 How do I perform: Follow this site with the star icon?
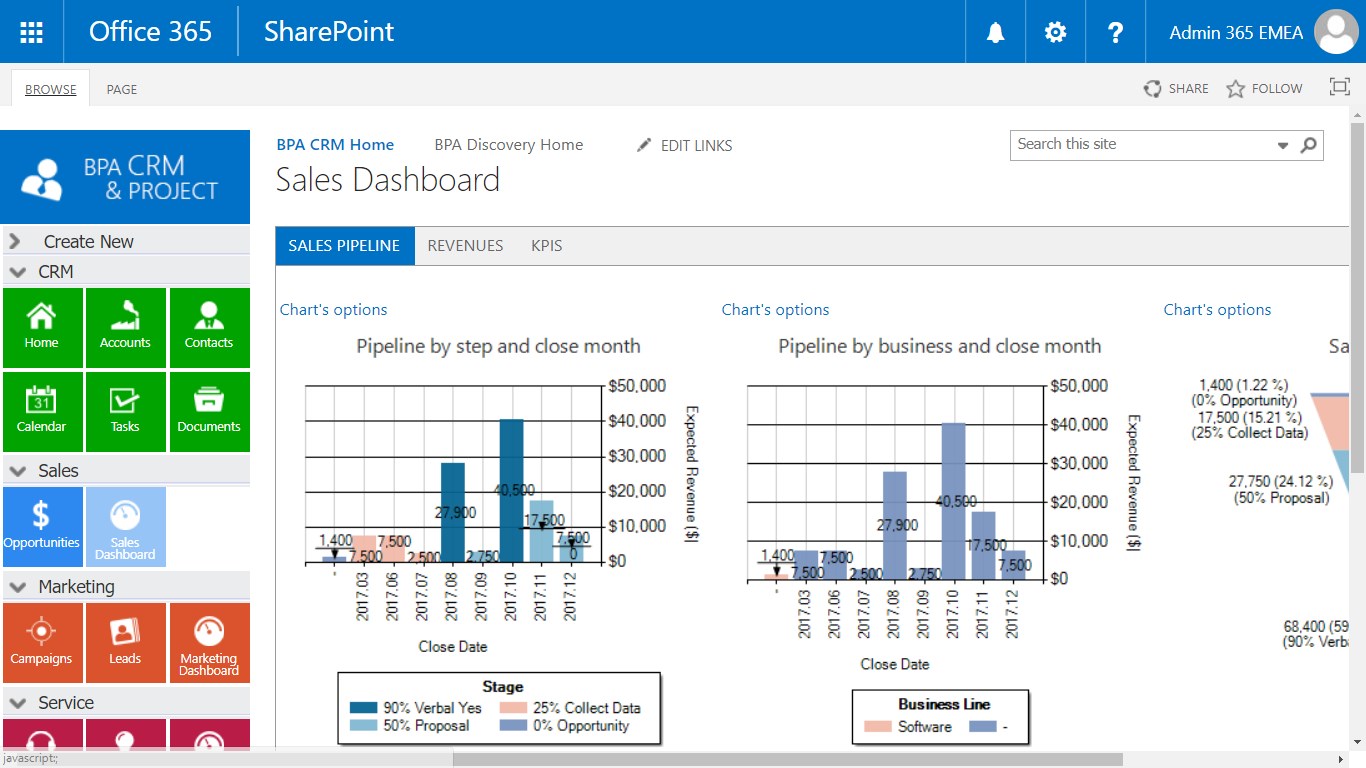(x=1236, y=89)
